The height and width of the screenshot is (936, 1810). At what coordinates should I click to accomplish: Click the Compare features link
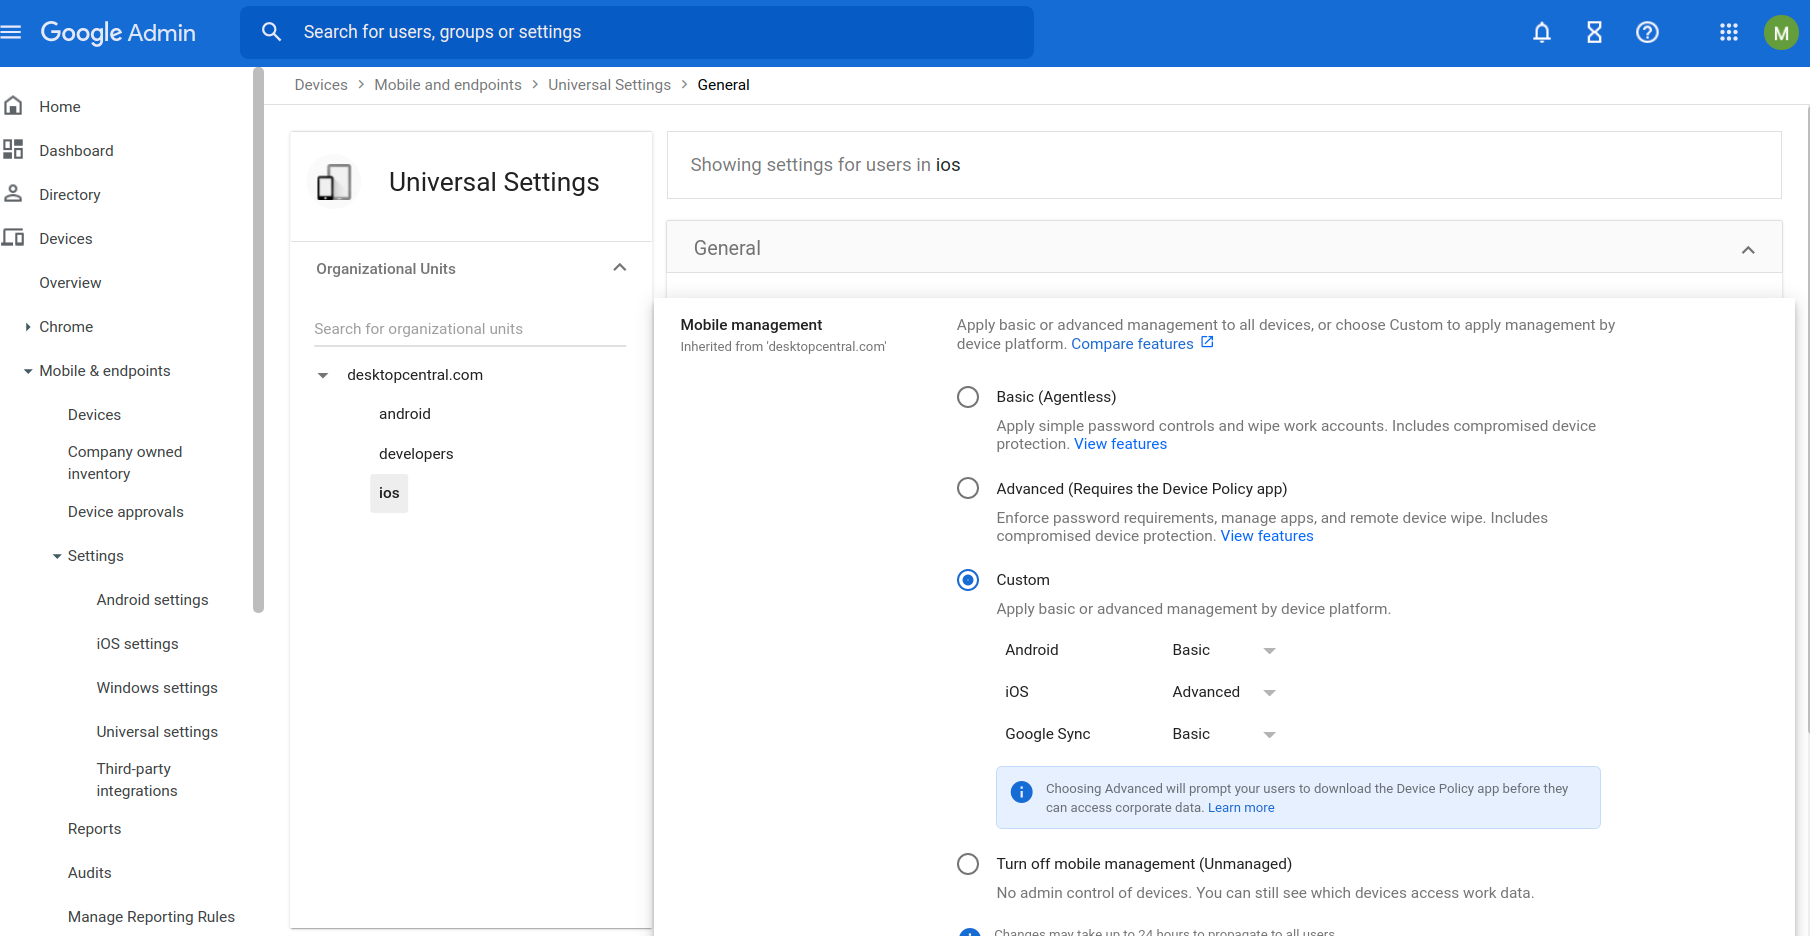(1132, 344)
